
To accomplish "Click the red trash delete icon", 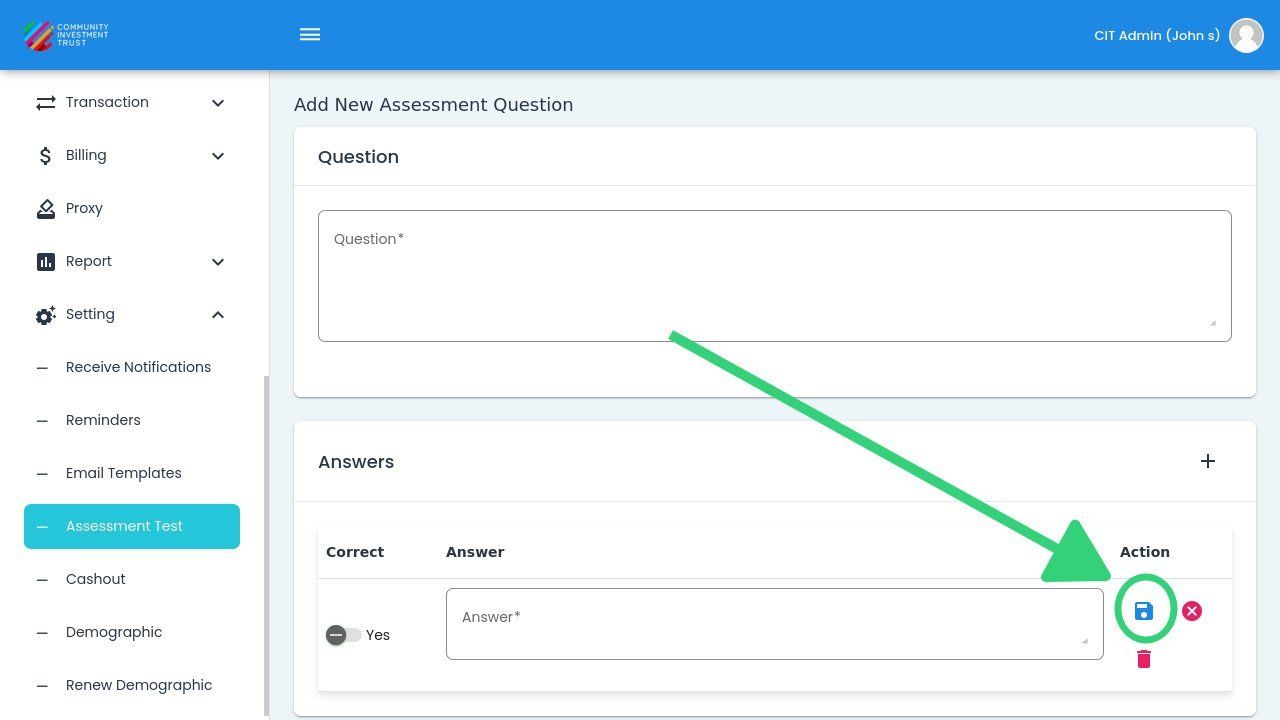I will (x=1144, y=659).
